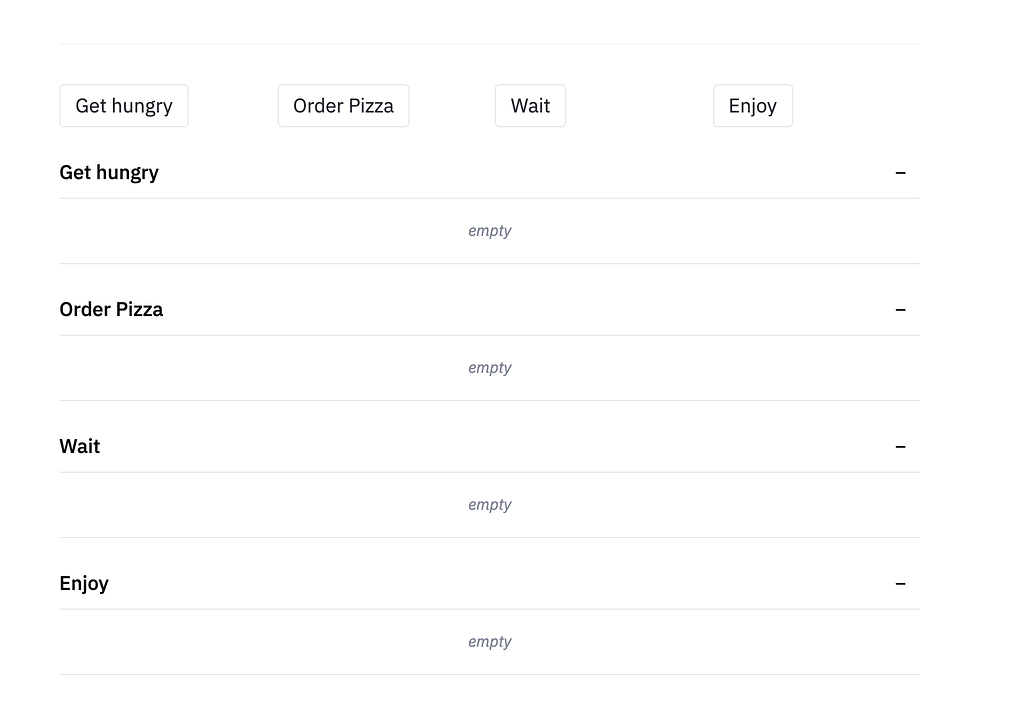Click the minus icon beside Get hungry
This screenshot has width=1024, height=727.
coord(900,172)
